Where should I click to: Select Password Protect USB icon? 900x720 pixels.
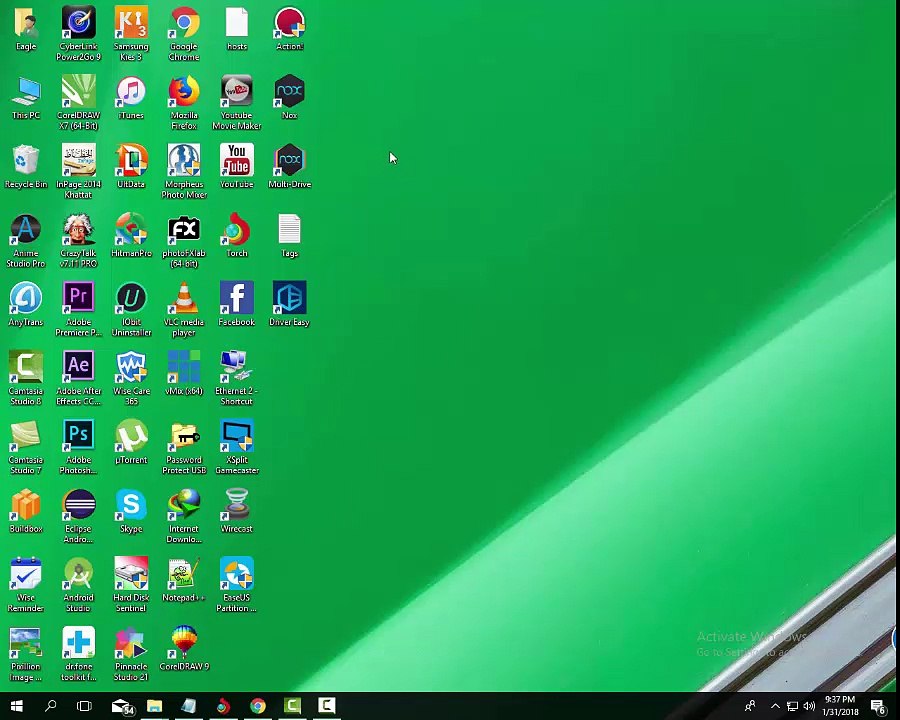(184, 436)
